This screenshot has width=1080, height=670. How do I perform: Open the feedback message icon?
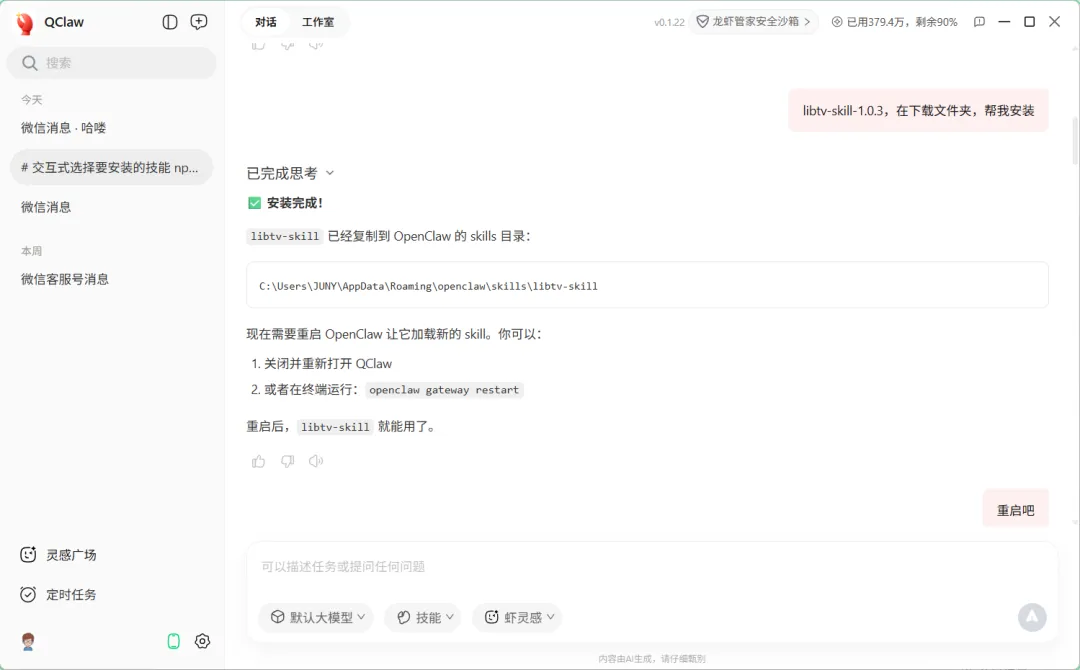[979, 22]
